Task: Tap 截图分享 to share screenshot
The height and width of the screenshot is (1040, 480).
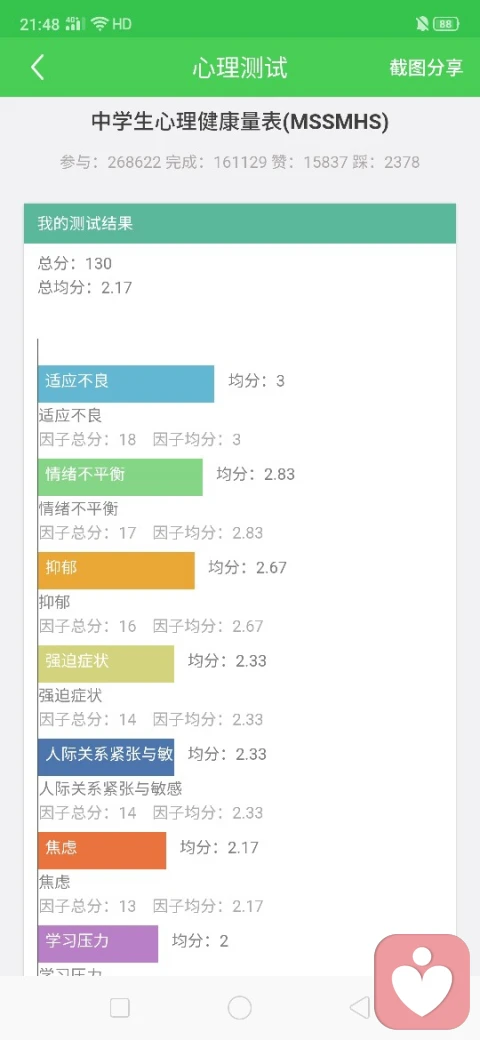Action: point(426,68)
